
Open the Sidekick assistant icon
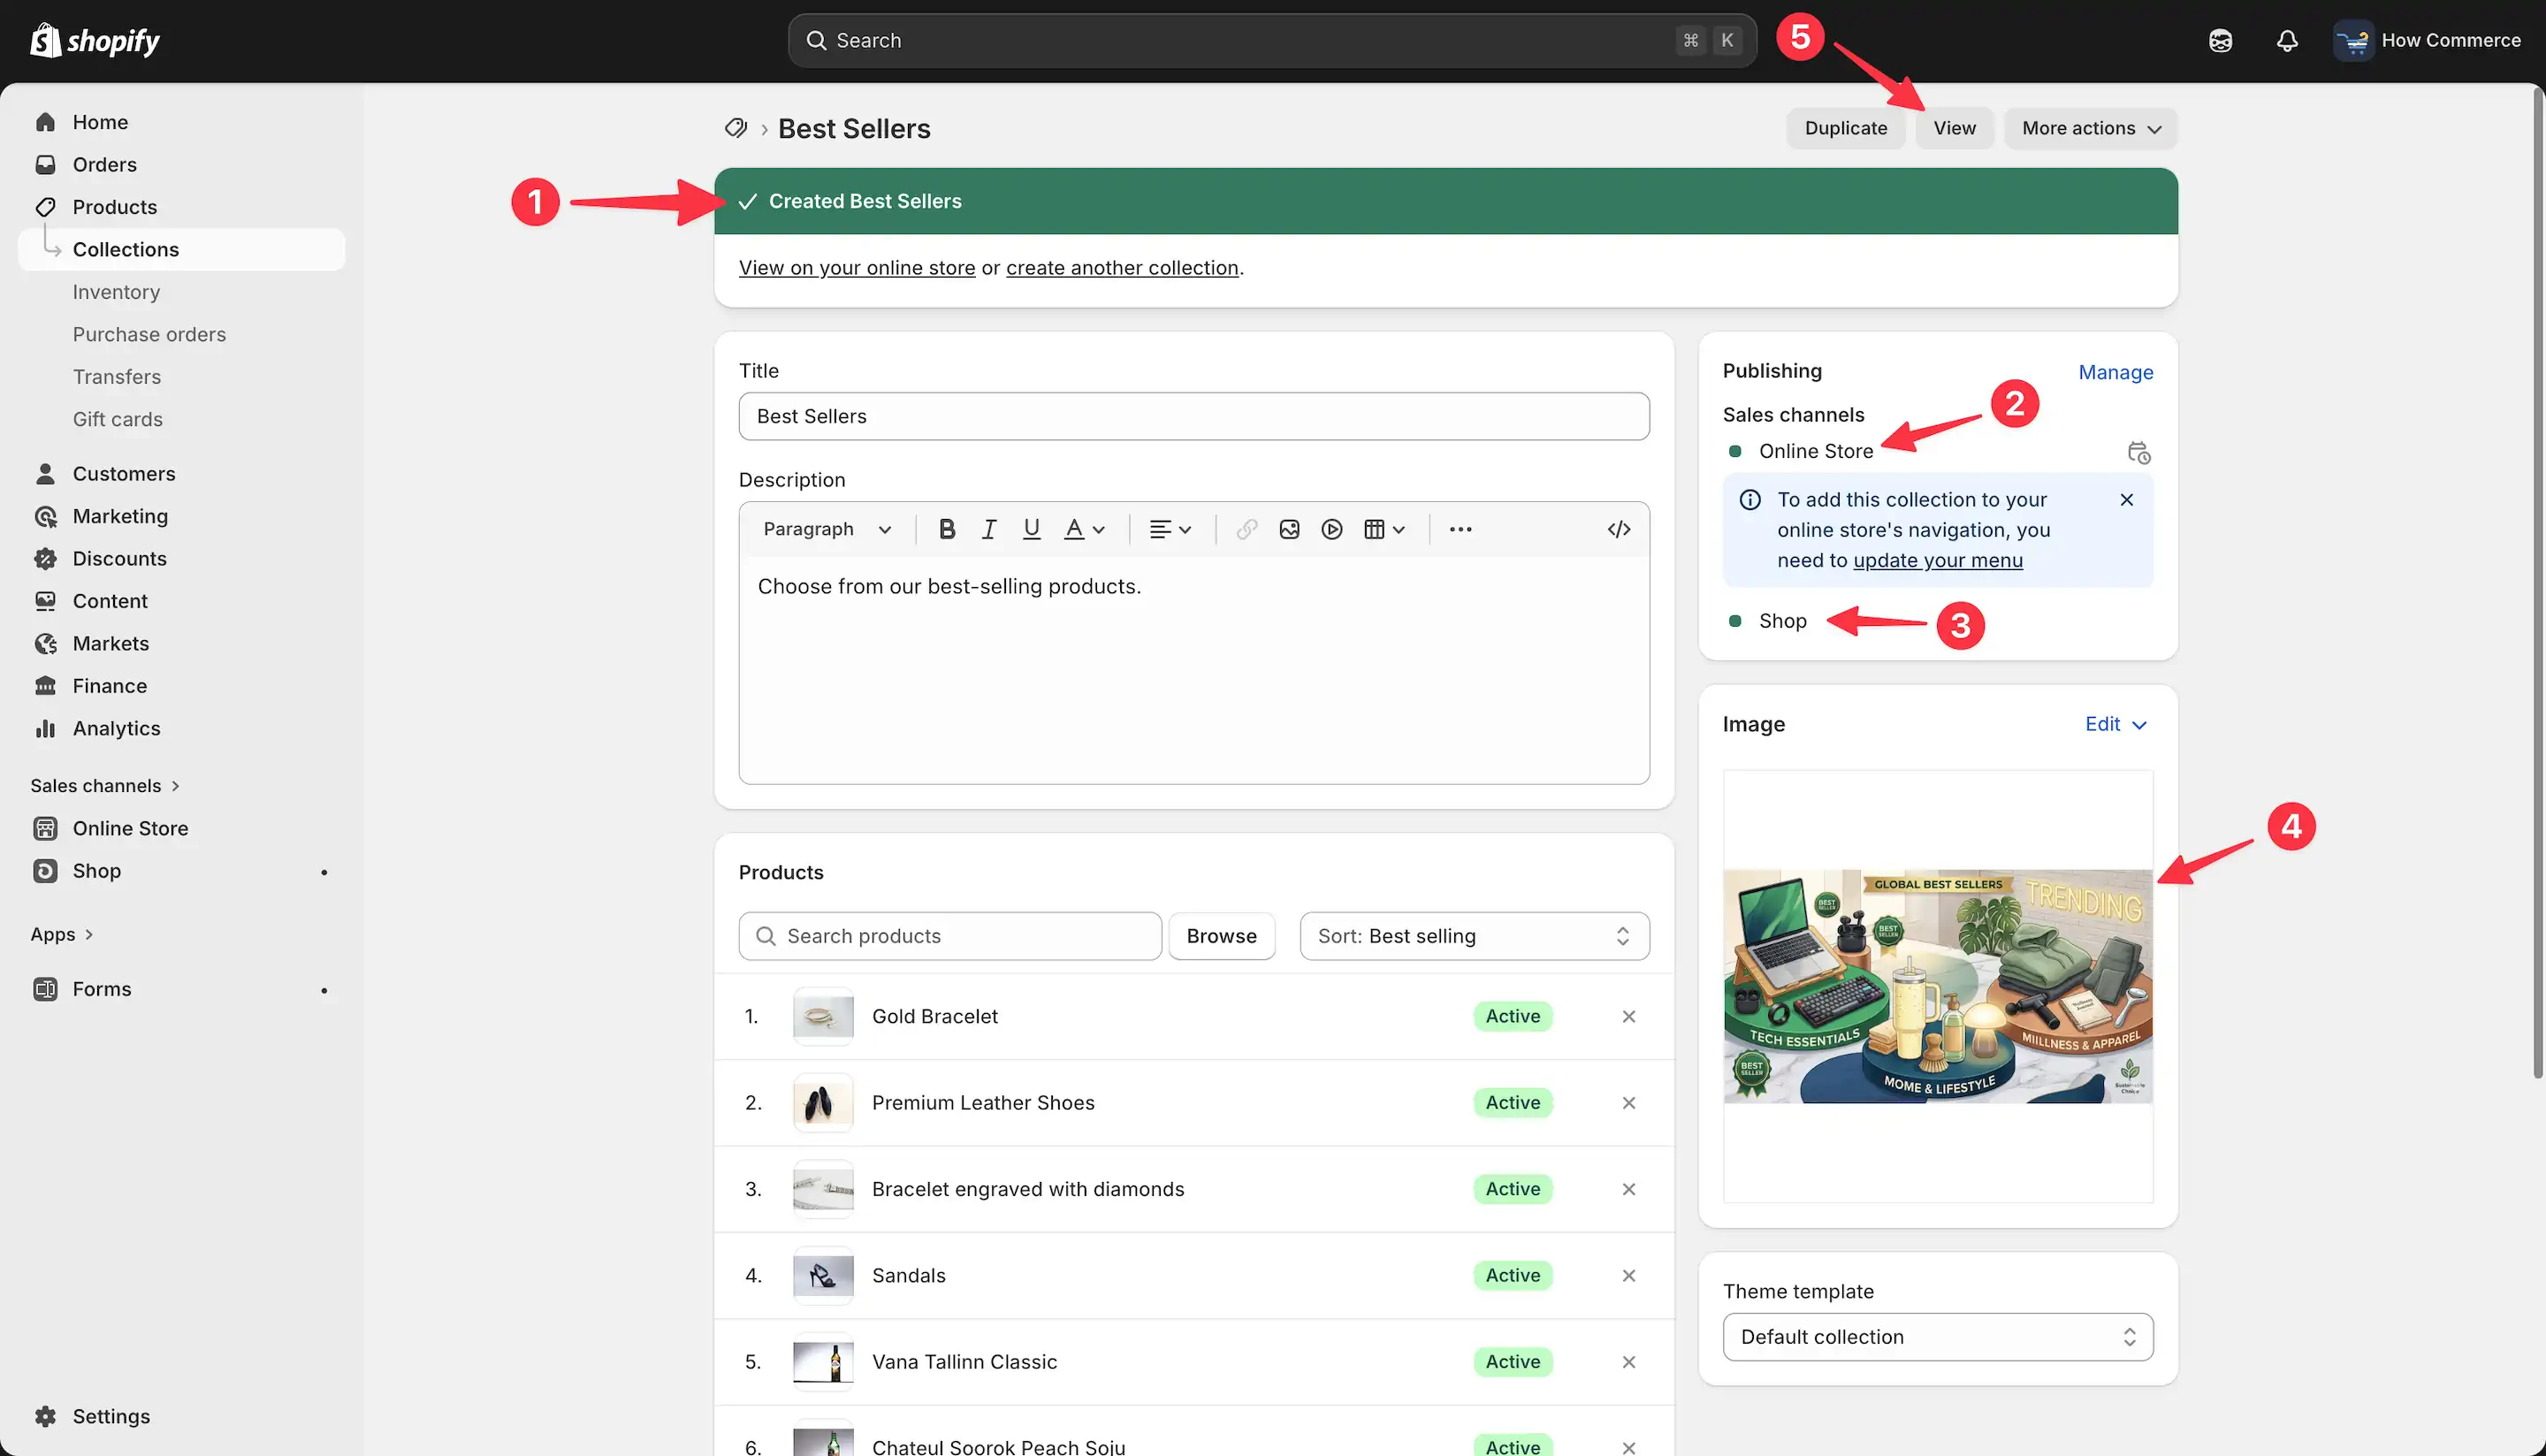2220,41
